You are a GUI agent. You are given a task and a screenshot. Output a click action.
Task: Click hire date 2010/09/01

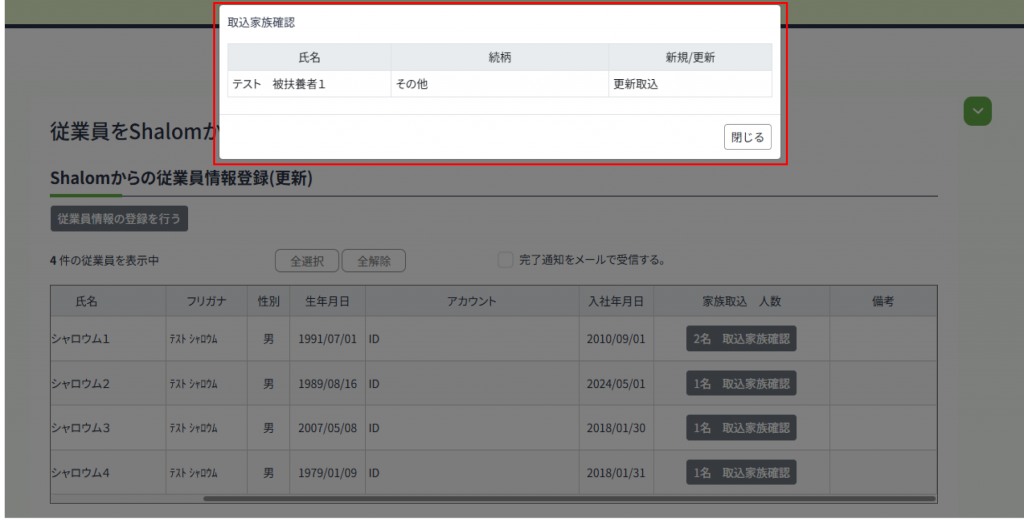[616, 339]
